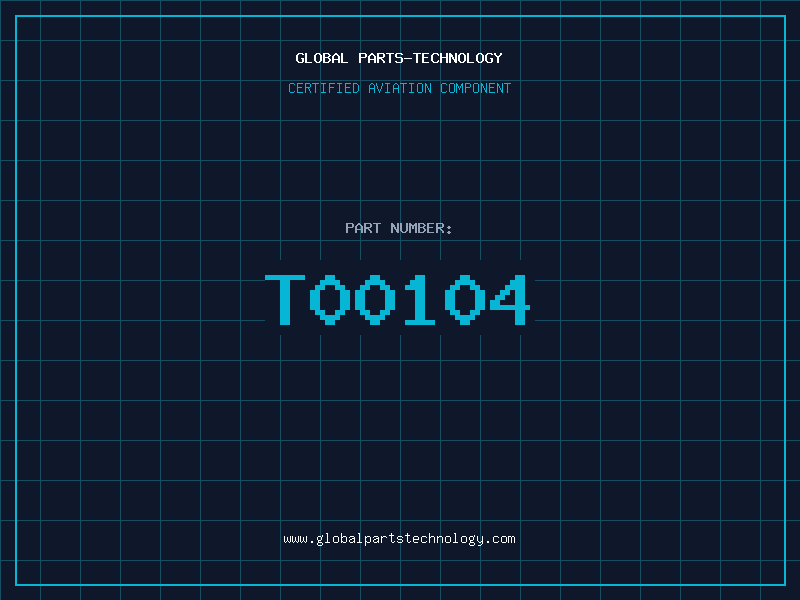Click the word TECHNOLOGY in the title
The image size is (800, 600).
(458, 58)
